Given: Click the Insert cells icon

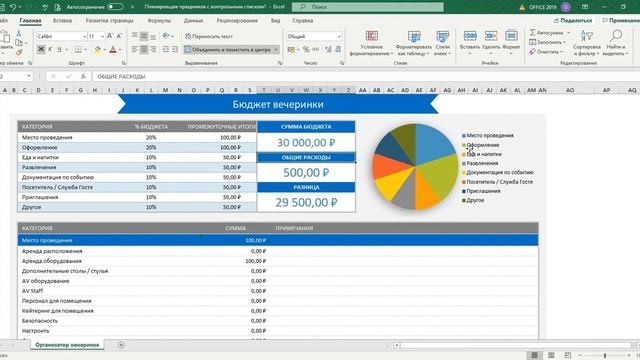Looking at the screenshot, I should (470, 36).
